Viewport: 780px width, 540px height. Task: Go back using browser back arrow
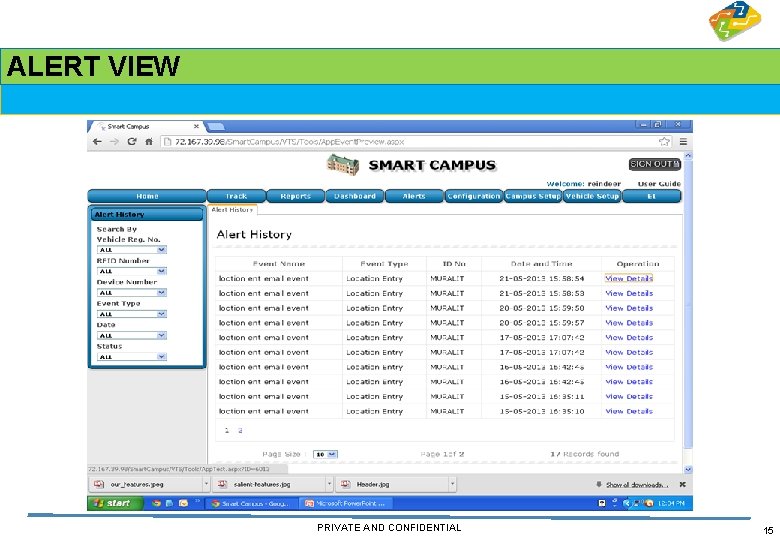tap(97, 142)
